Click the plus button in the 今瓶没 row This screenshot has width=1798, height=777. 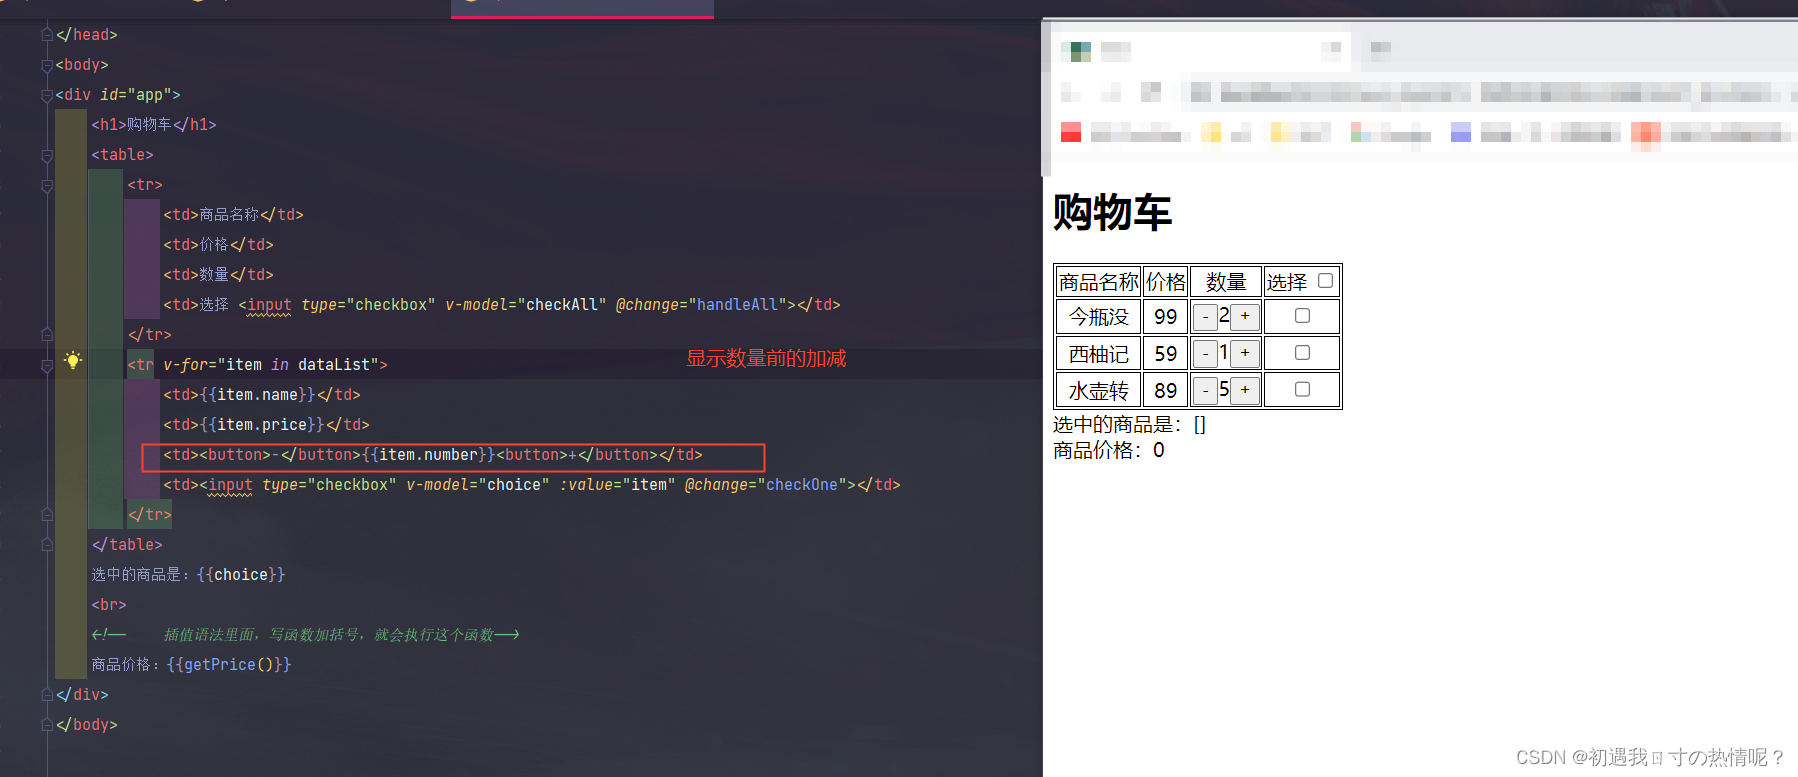coord(1245,317)
